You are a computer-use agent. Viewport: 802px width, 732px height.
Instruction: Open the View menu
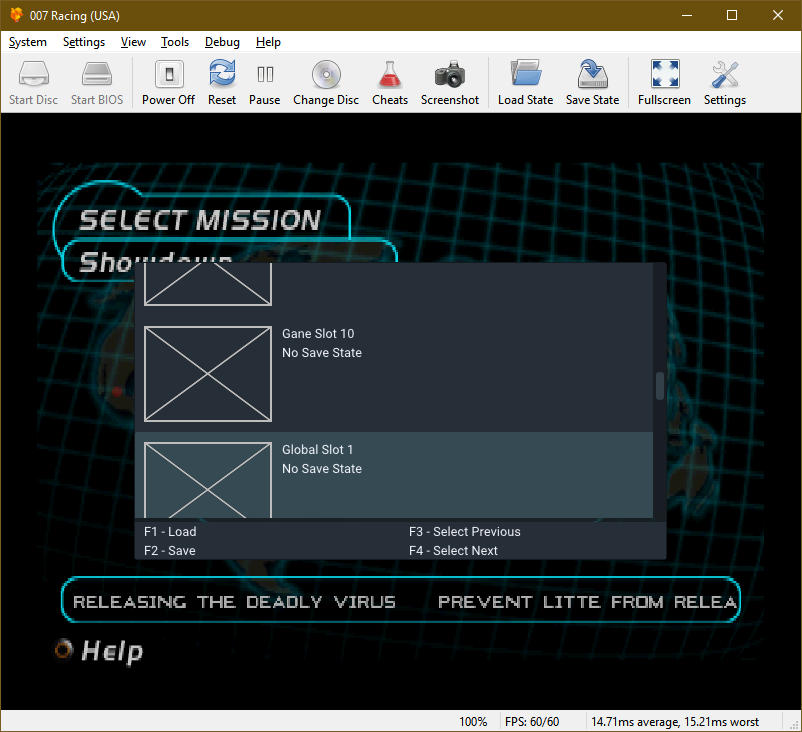point(133,42)
